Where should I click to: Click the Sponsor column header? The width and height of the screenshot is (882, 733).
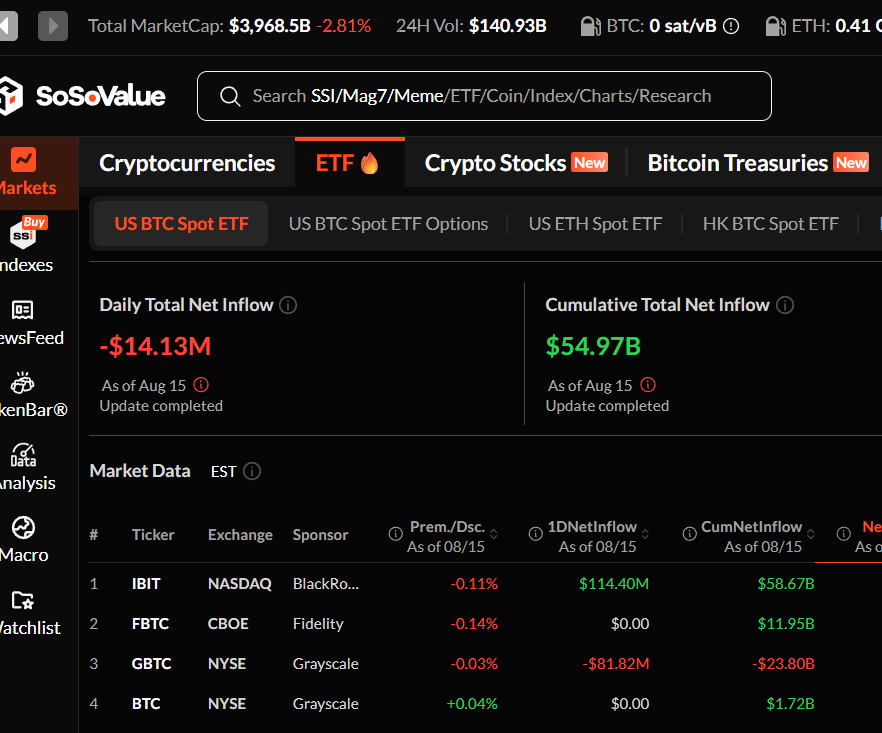[x=320, y=534]
